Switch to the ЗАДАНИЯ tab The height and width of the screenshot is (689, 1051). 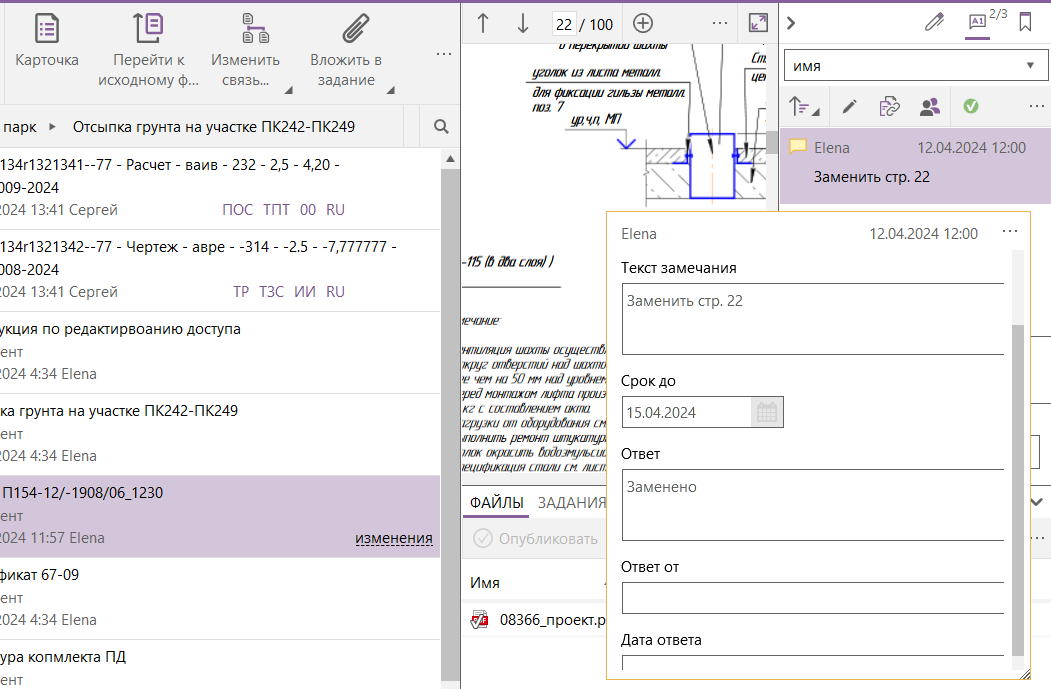(x=572, y=503)
